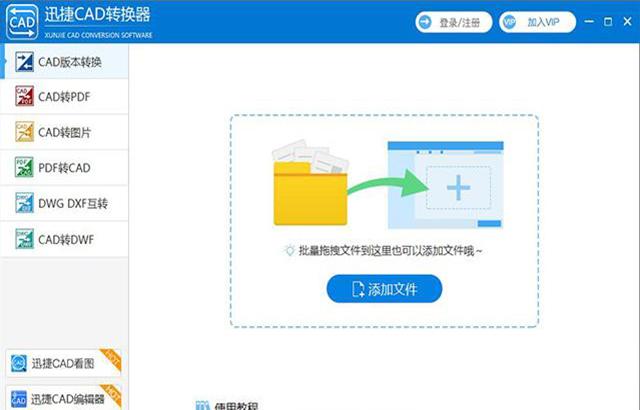
Task: Click the DWG DXF互转 icon
Action: coord(24,203)
